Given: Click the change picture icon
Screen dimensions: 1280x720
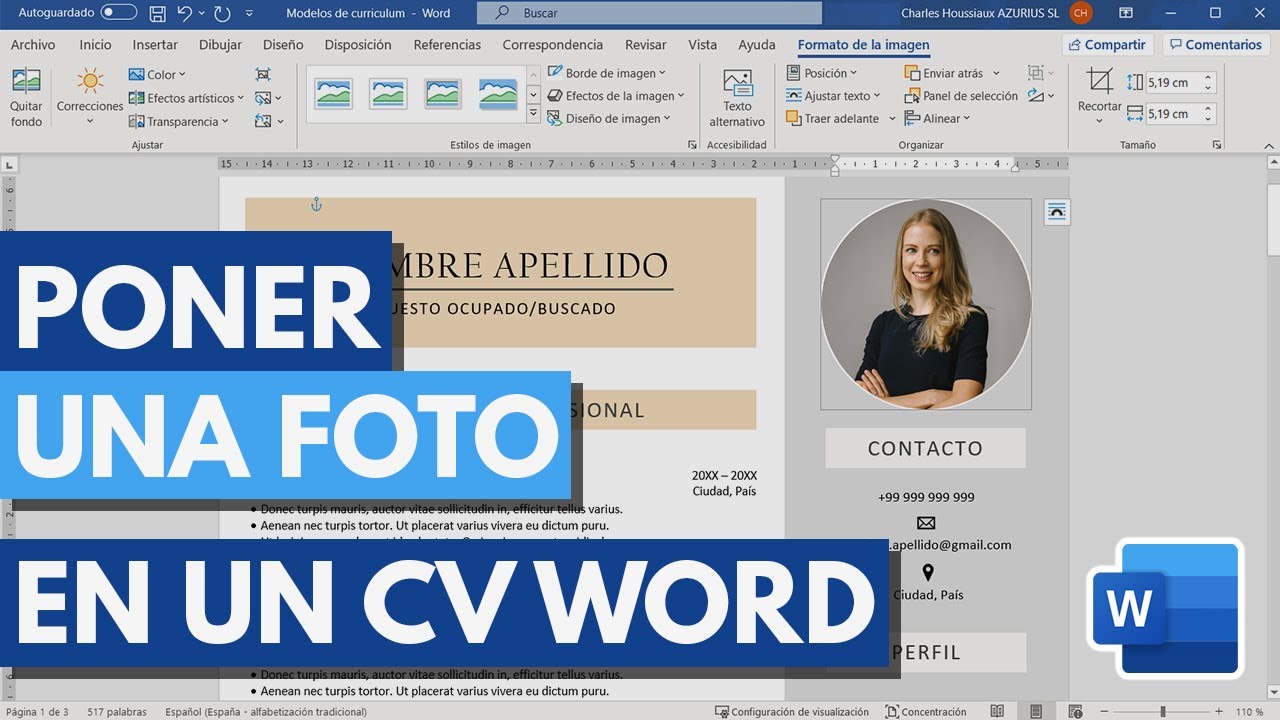Looking at the screenshot, I should [263, 98].
